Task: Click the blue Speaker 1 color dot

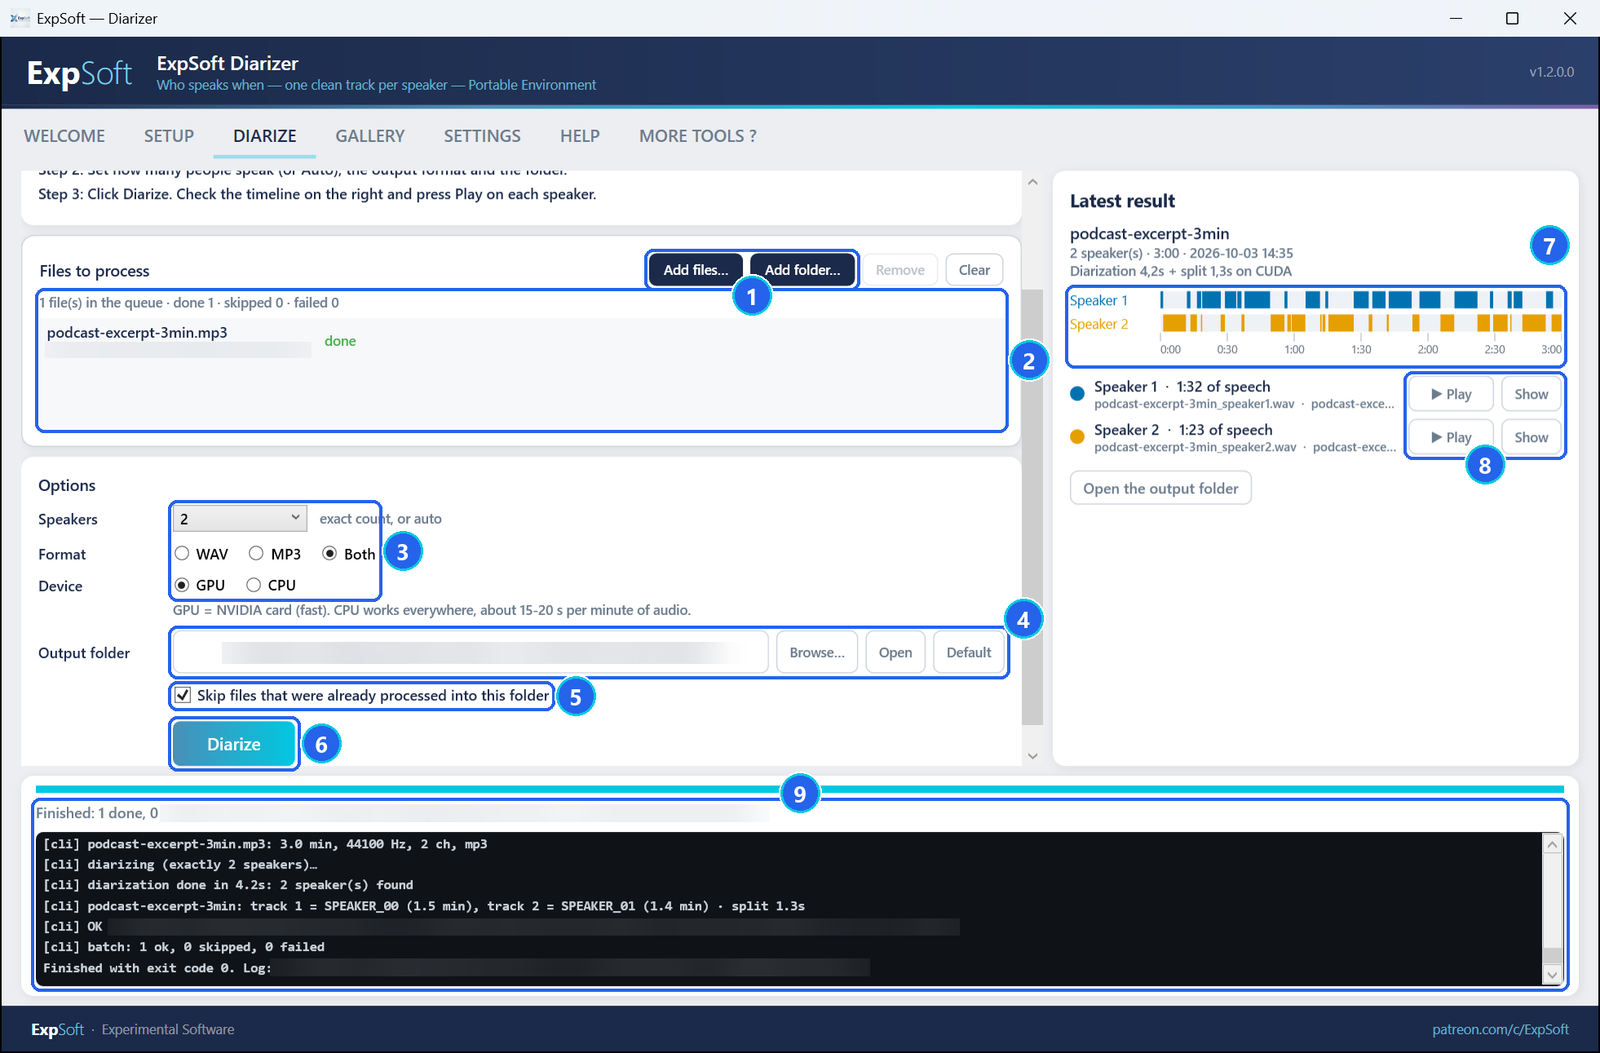Action: point(1077,394)
